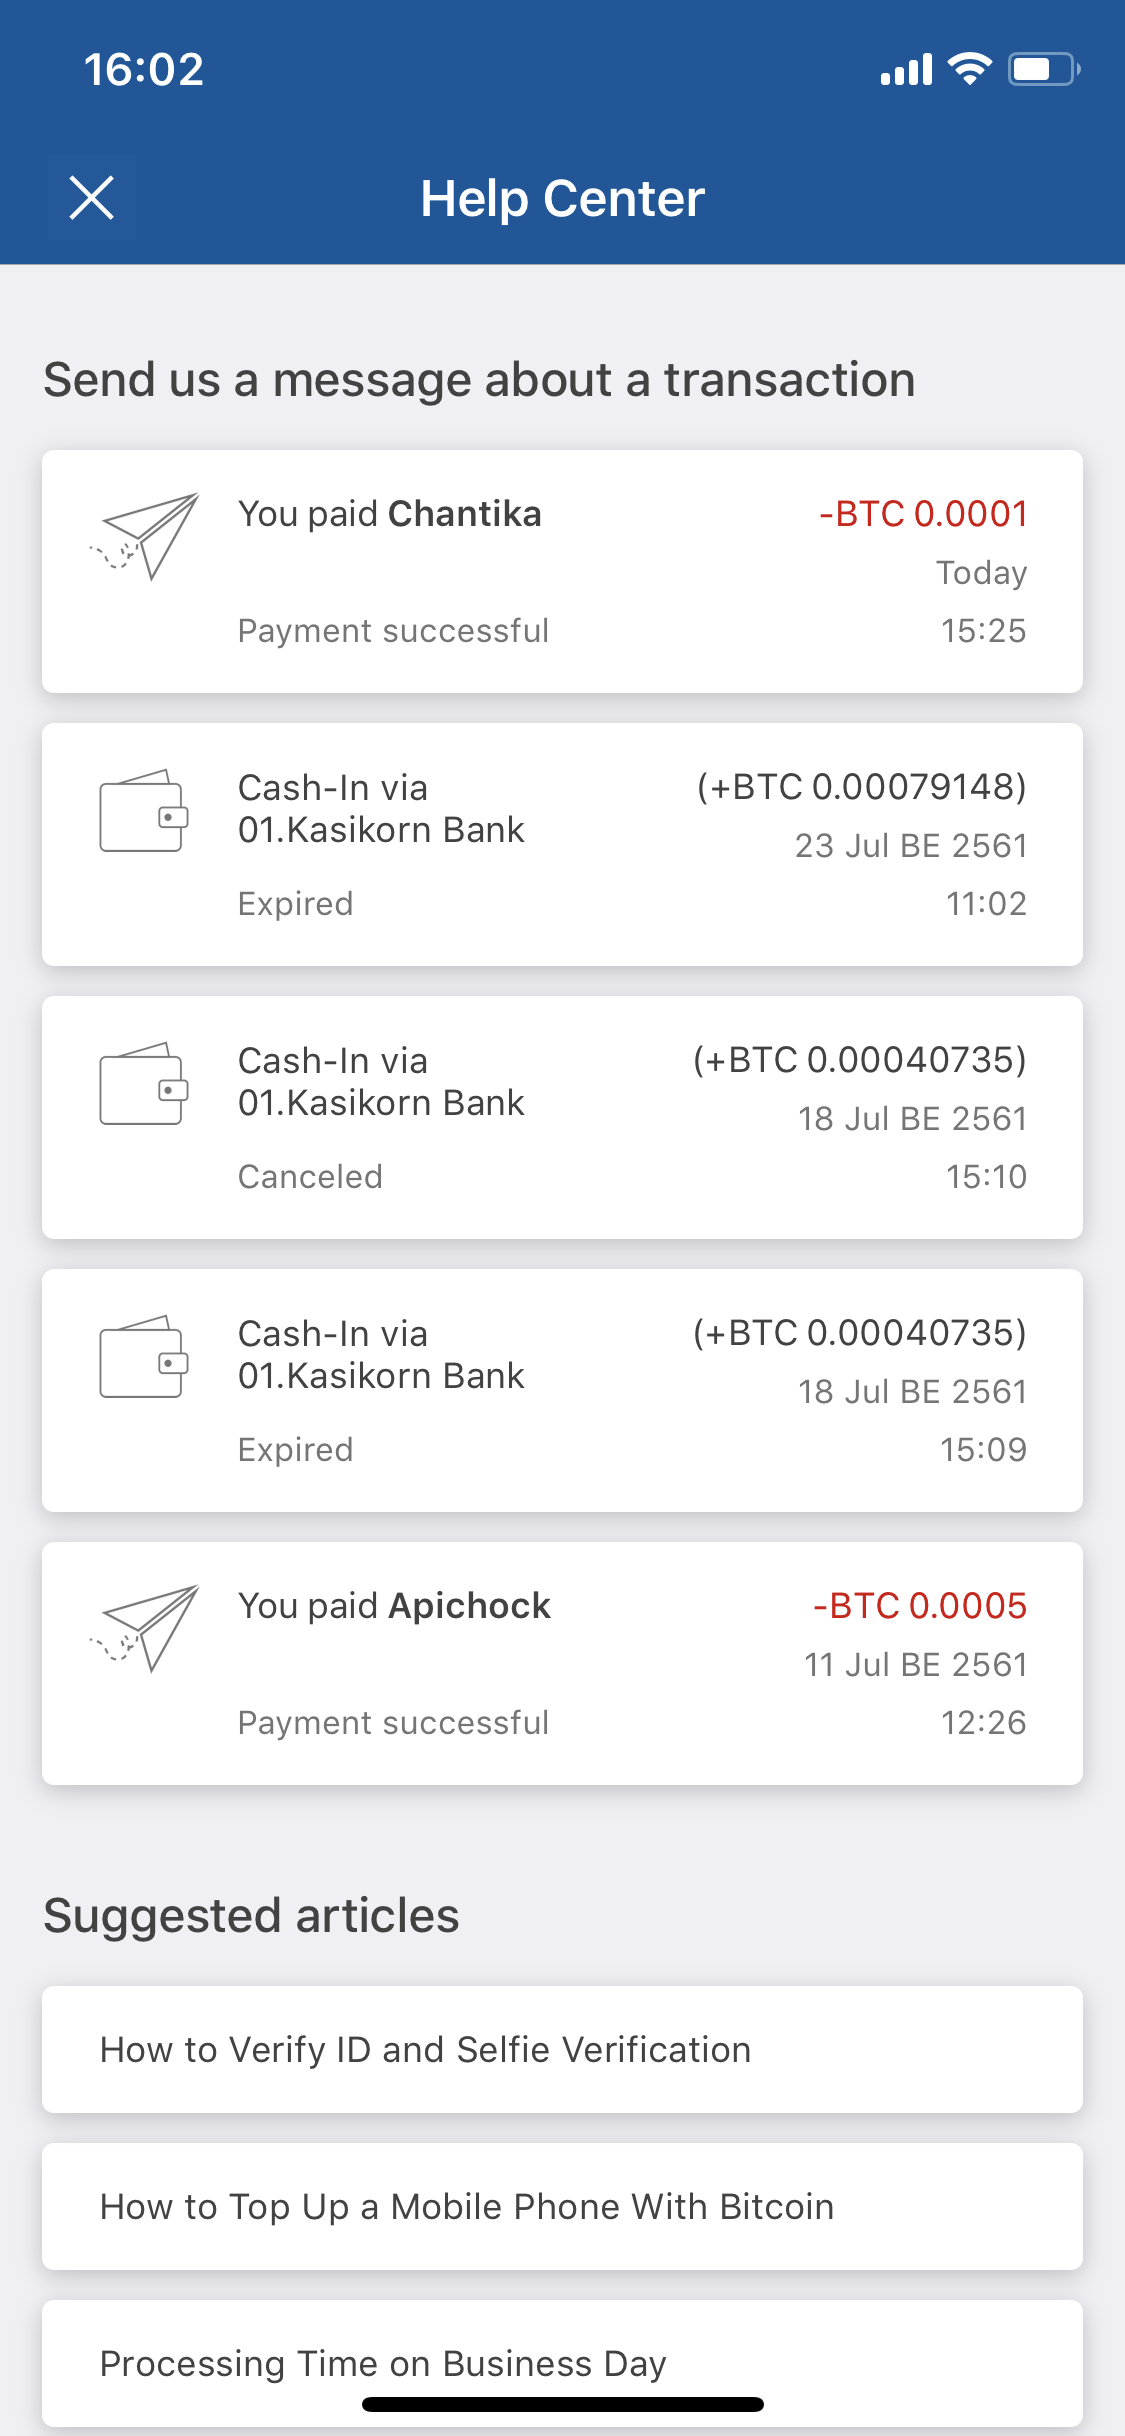
Task: Tap the paper plane icon for Chantika payment
Action: click(144, 536)
